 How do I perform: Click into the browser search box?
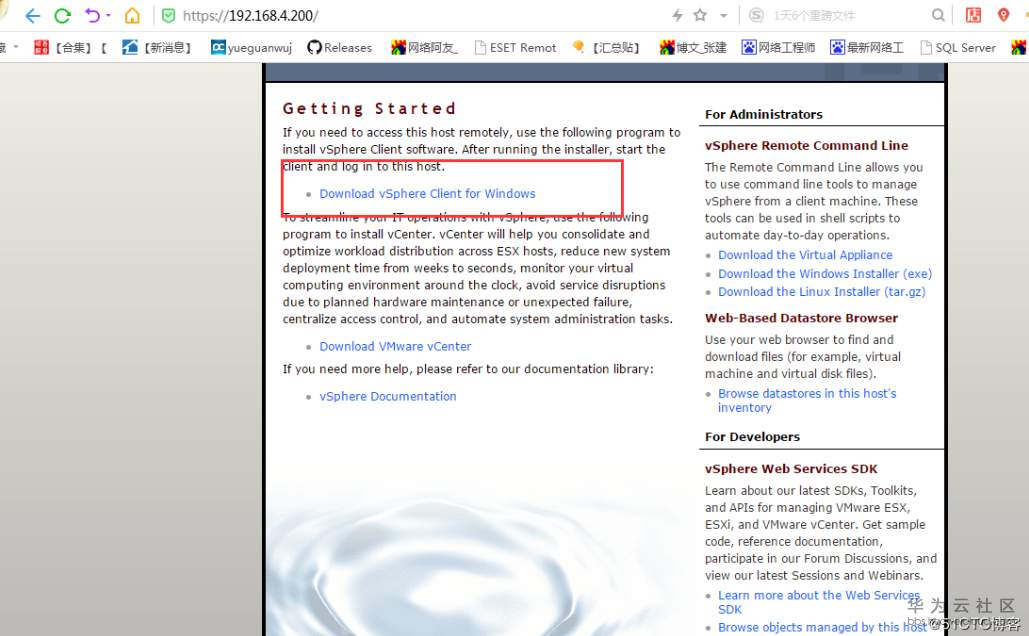point(847,15)
